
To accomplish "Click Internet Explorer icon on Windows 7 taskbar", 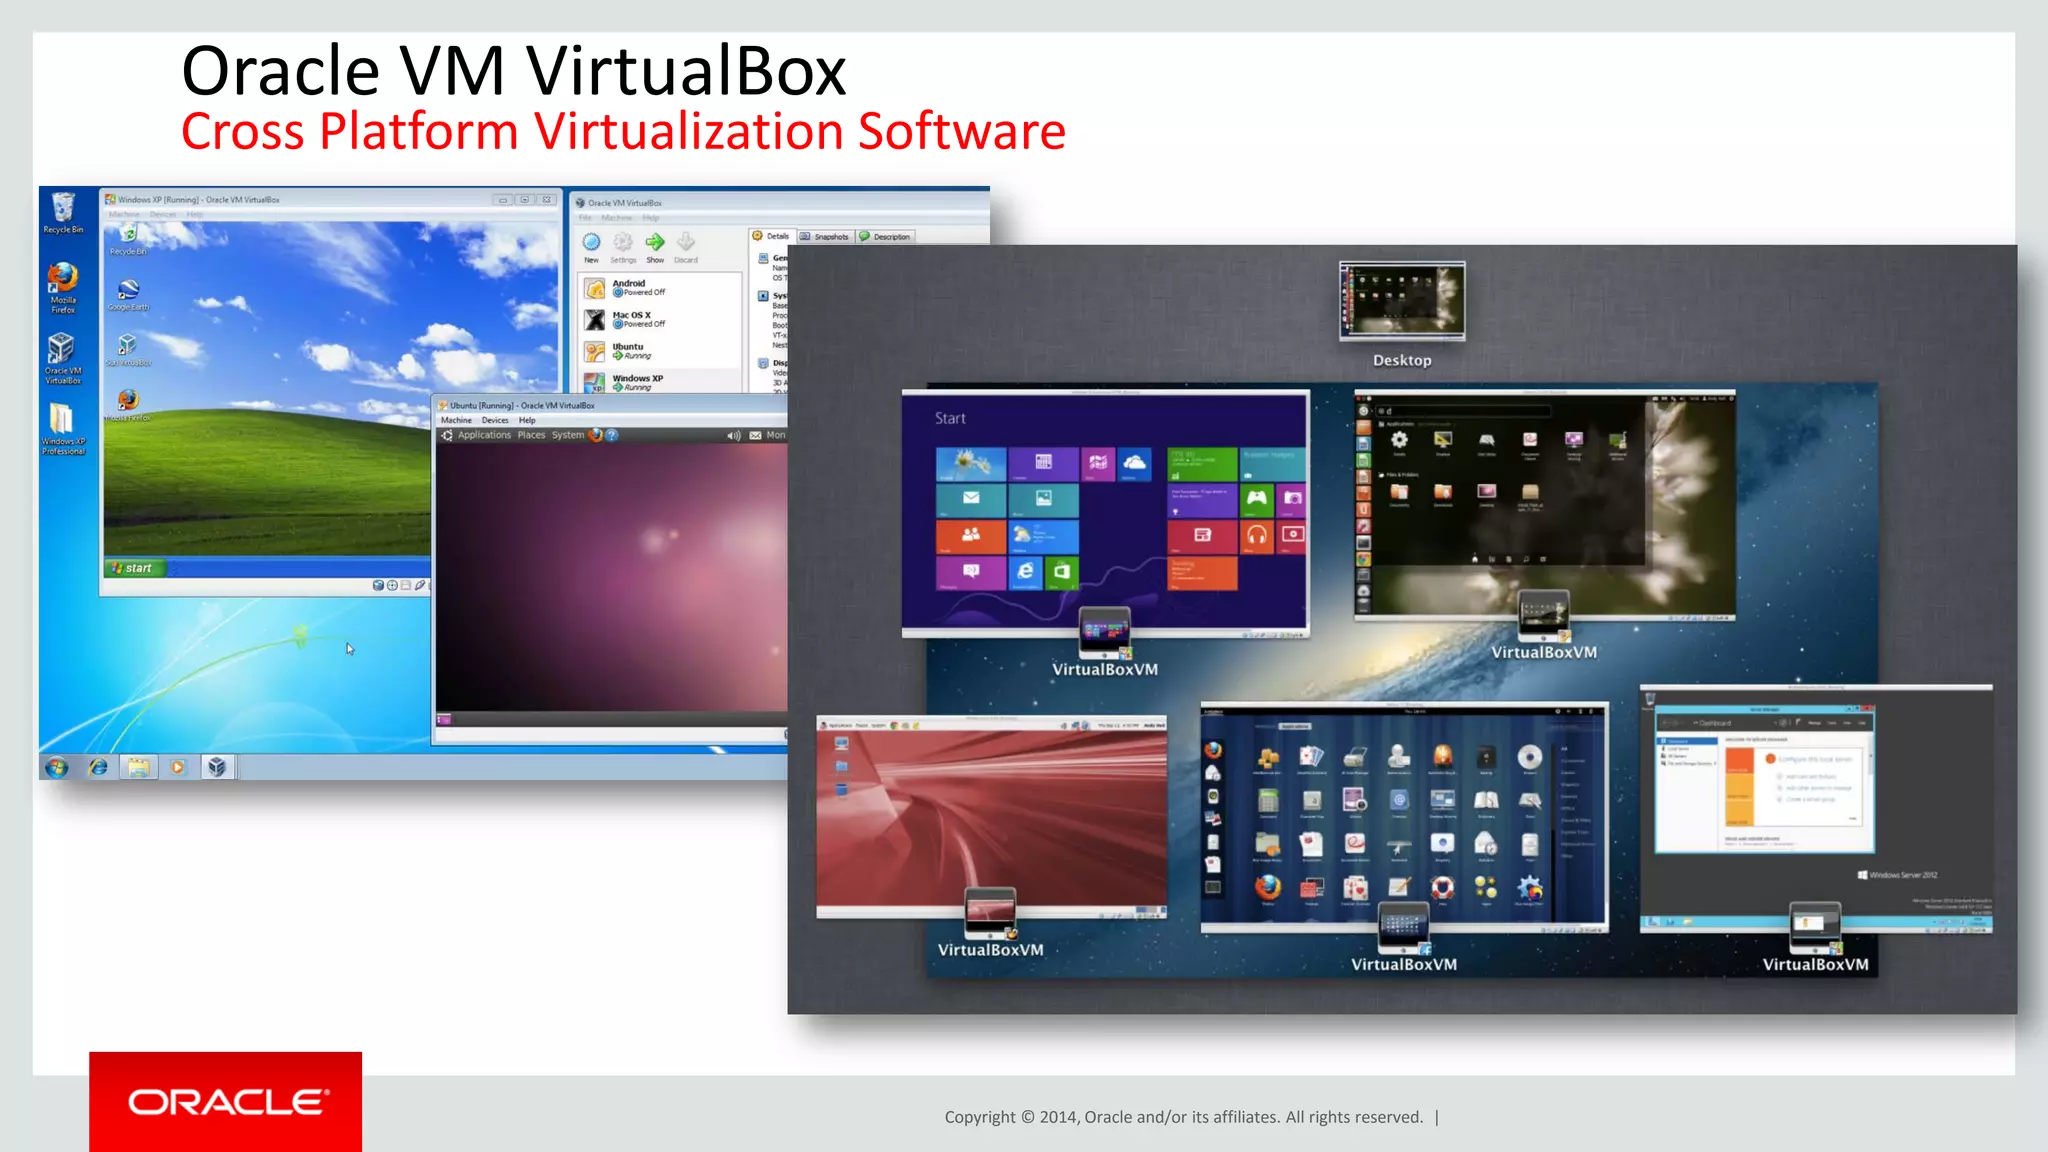I will click(98, 767).
